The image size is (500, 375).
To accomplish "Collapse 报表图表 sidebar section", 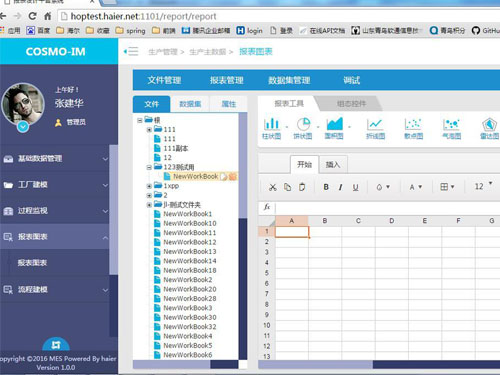I will tap(55, 237).
